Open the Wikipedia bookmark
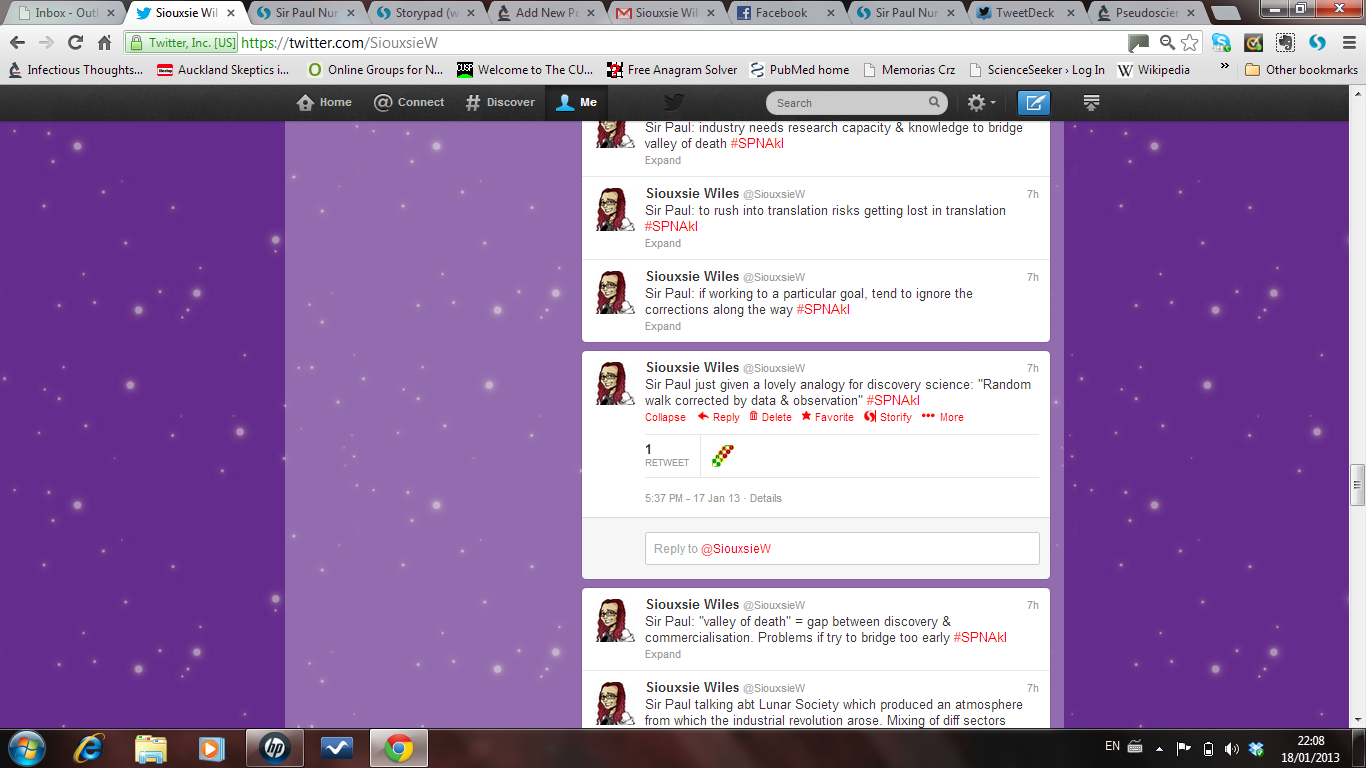This screenshot has width=1366, height=768. click(1154, 70)
